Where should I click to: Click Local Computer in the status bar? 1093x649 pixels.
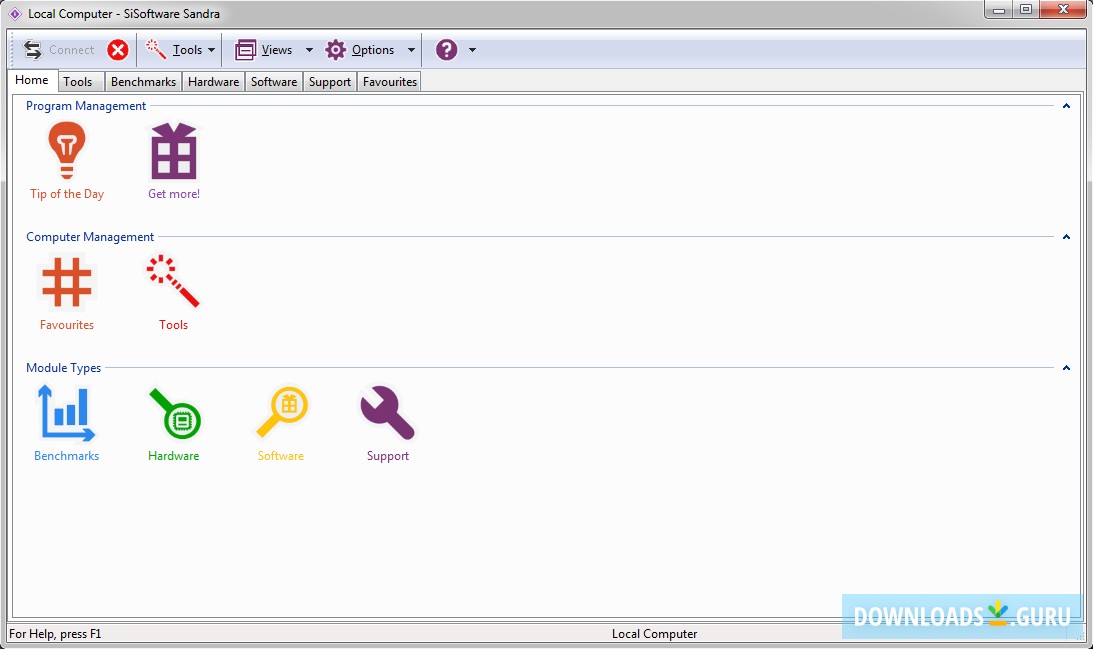point(655,633)
